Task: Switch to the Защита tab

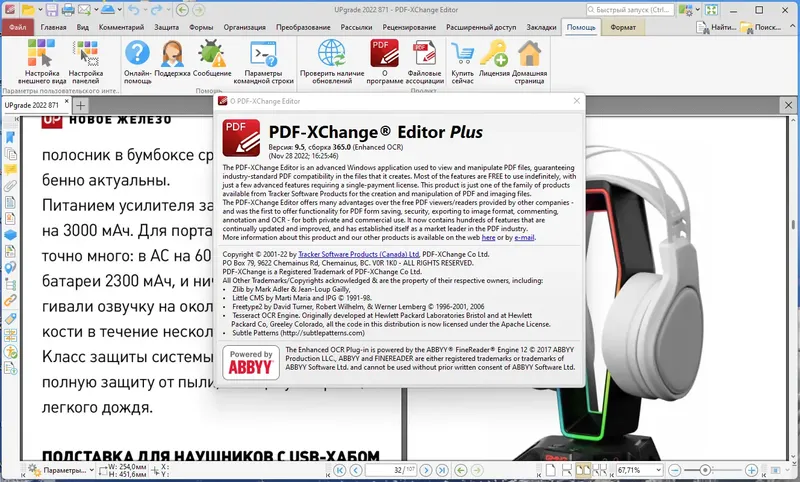Action: point(167,27)
